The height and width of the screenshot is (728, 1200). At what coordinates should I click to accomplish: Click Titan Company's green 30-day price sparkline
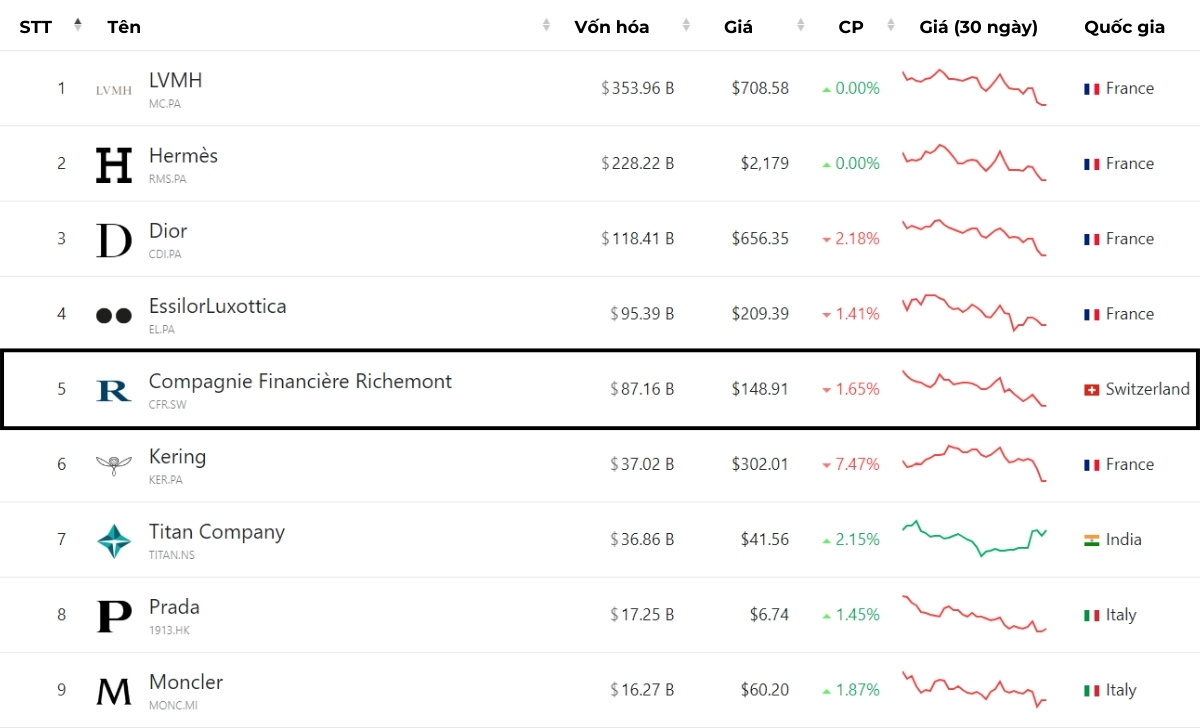click(975, 539)
